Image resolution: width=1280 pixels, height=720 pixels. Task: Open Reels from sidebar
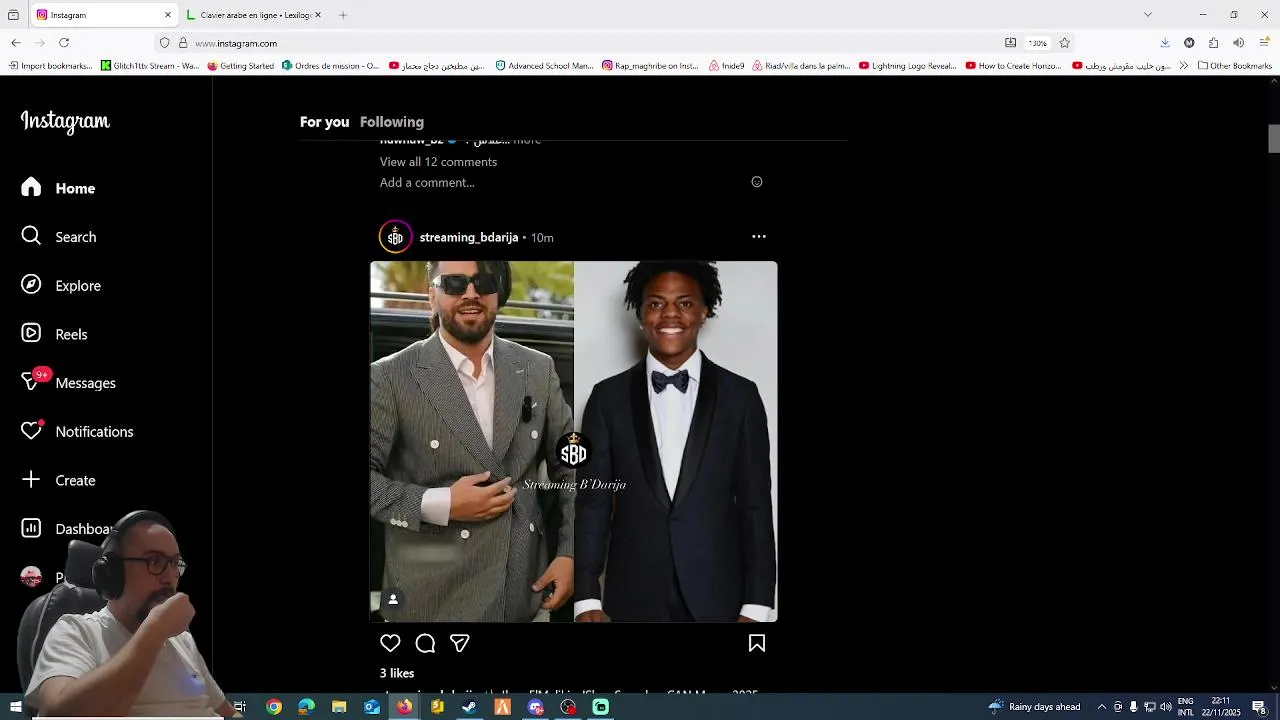click(55, 334)
